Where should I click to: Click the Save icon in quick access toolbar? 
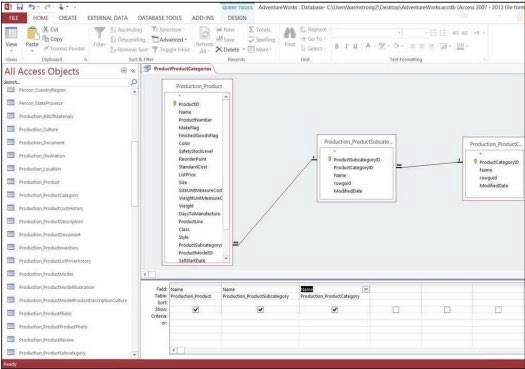(x=20, y=7)
